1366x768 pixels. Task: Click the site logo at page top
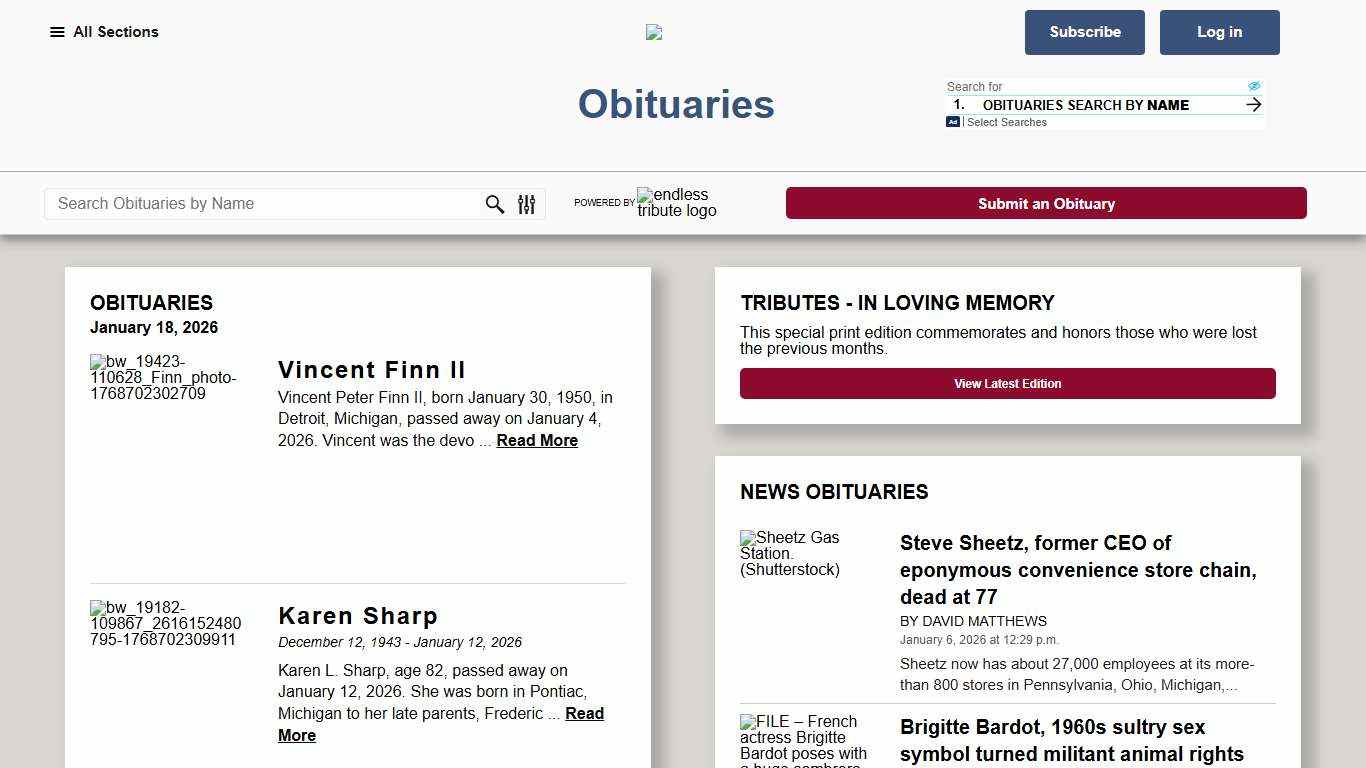654,32
